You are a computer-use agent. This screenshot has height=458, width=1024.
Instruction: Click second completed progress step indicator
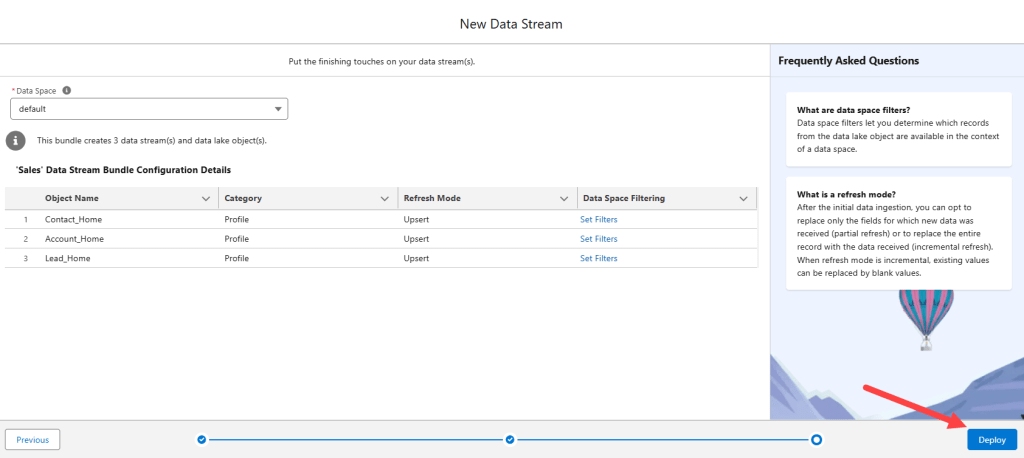tap(510, 439)
